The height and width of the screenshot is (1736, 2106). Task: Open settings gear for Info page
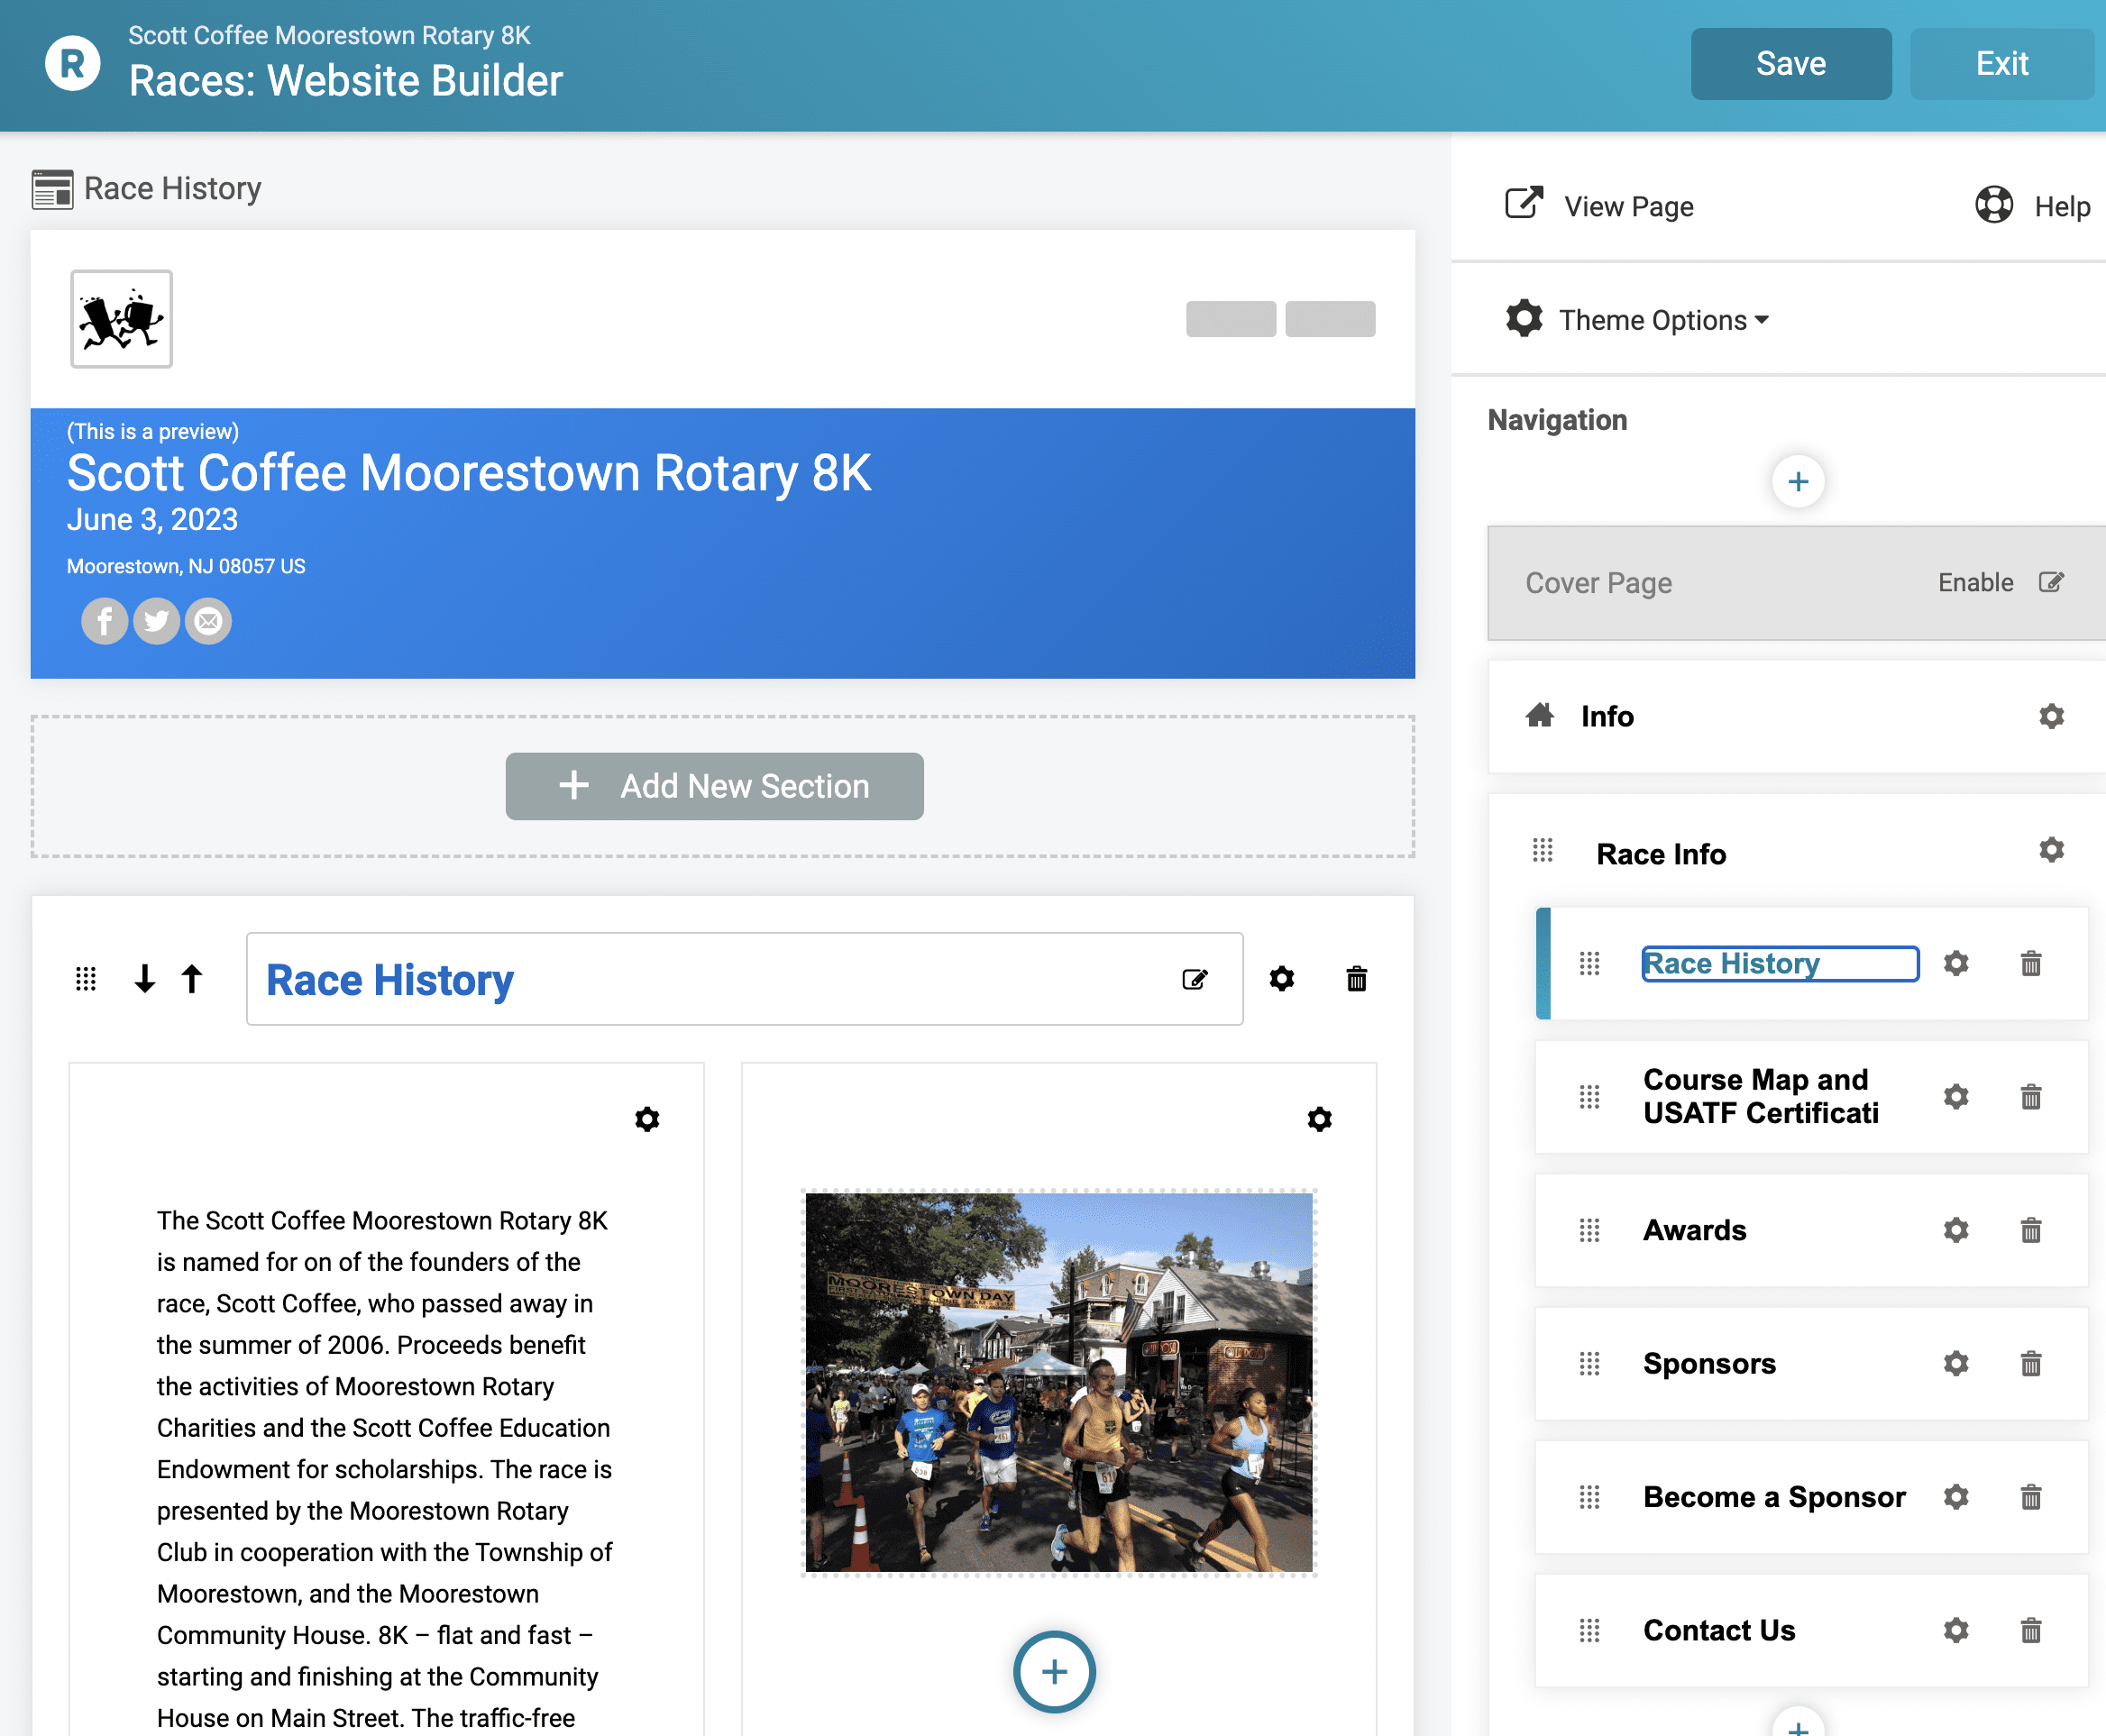point(2051,716)
